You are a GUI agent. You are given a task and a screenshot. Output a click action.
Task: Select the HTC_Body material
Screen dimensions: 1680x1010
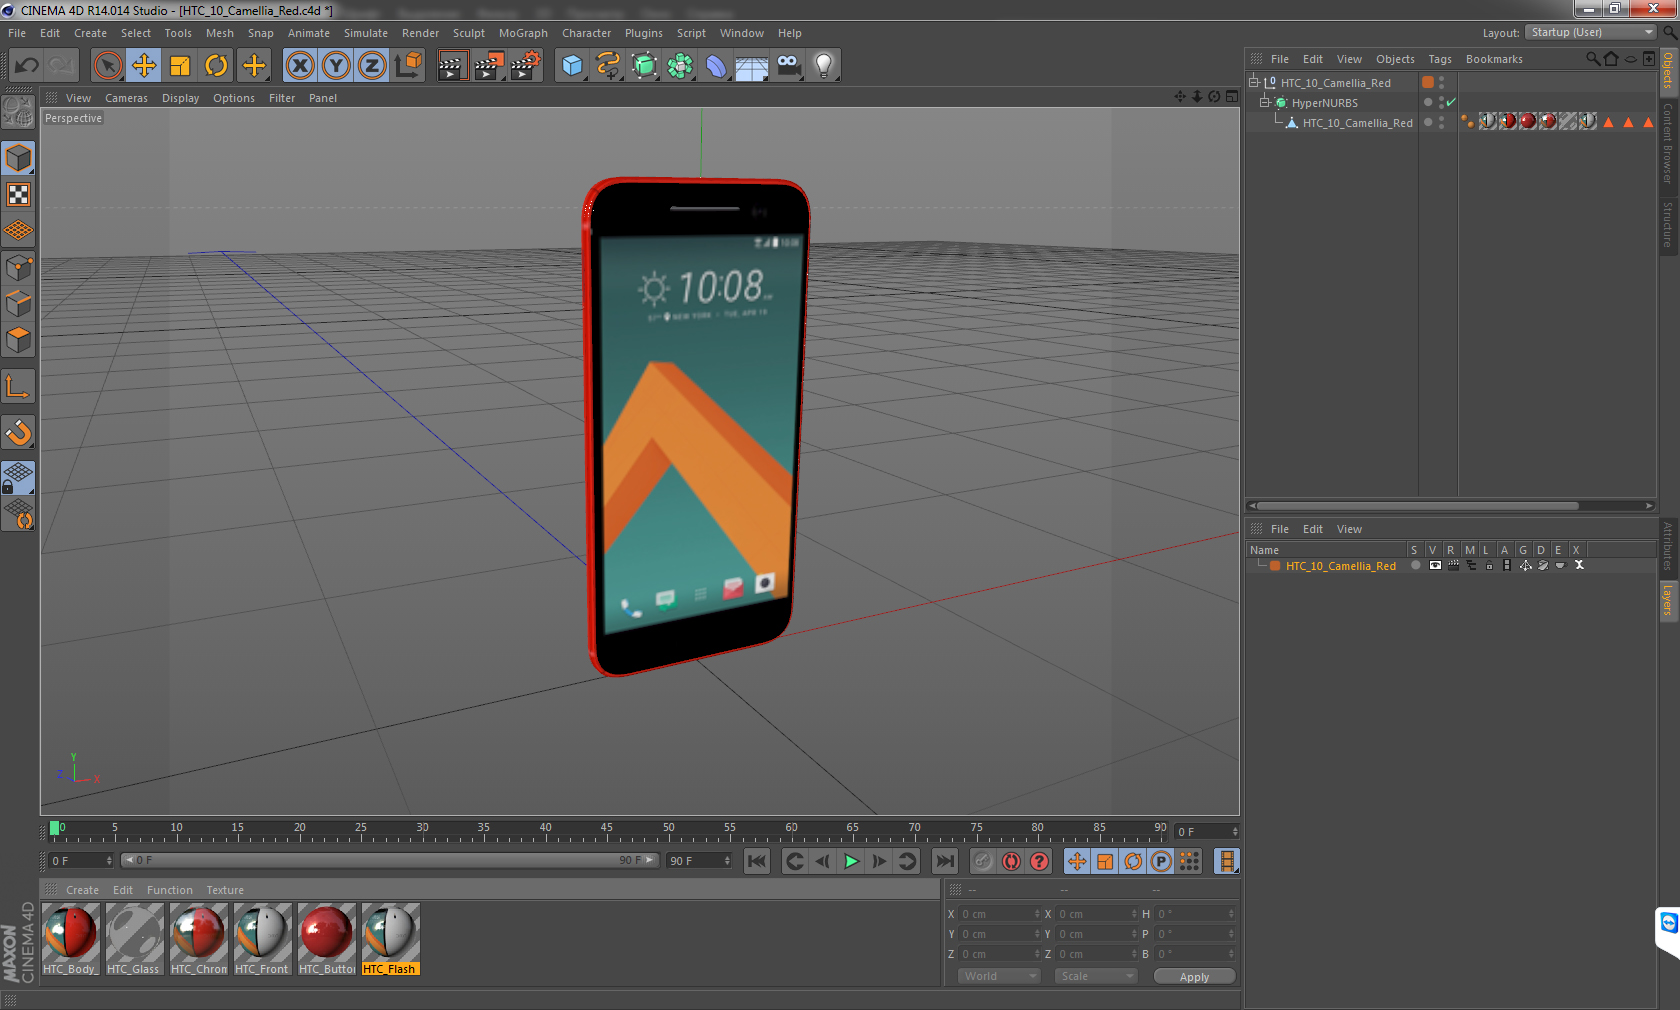point(70,939)
